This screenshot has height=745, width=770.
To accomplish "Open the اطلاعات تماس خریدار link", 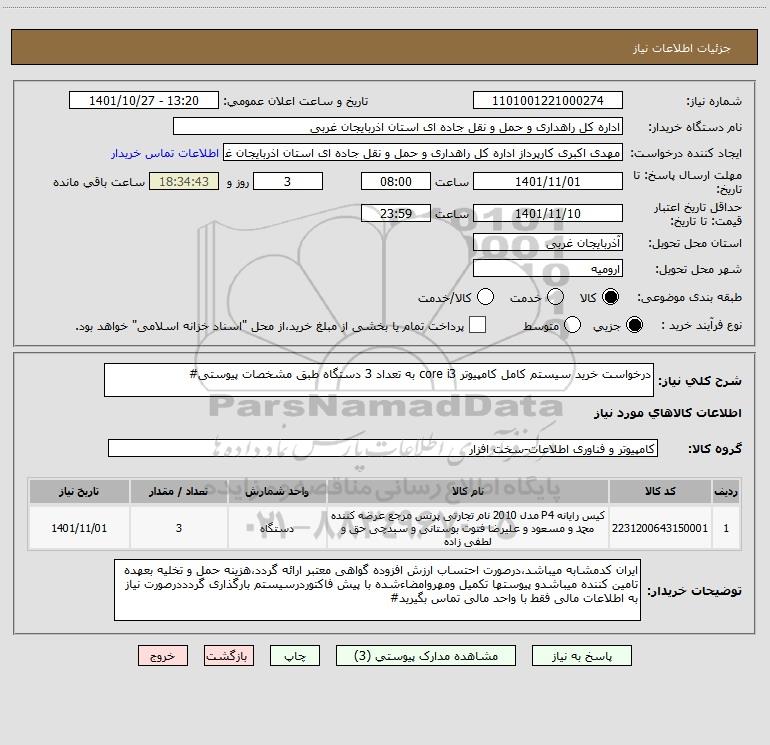I will [165, 153].
